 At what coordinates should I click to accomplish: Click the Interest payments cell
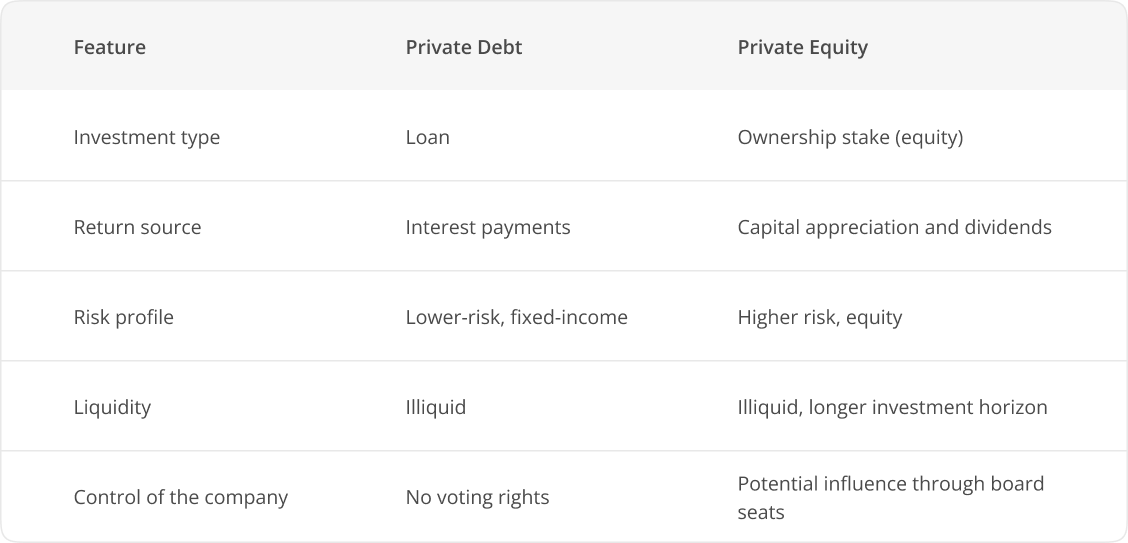click(488, 227)
